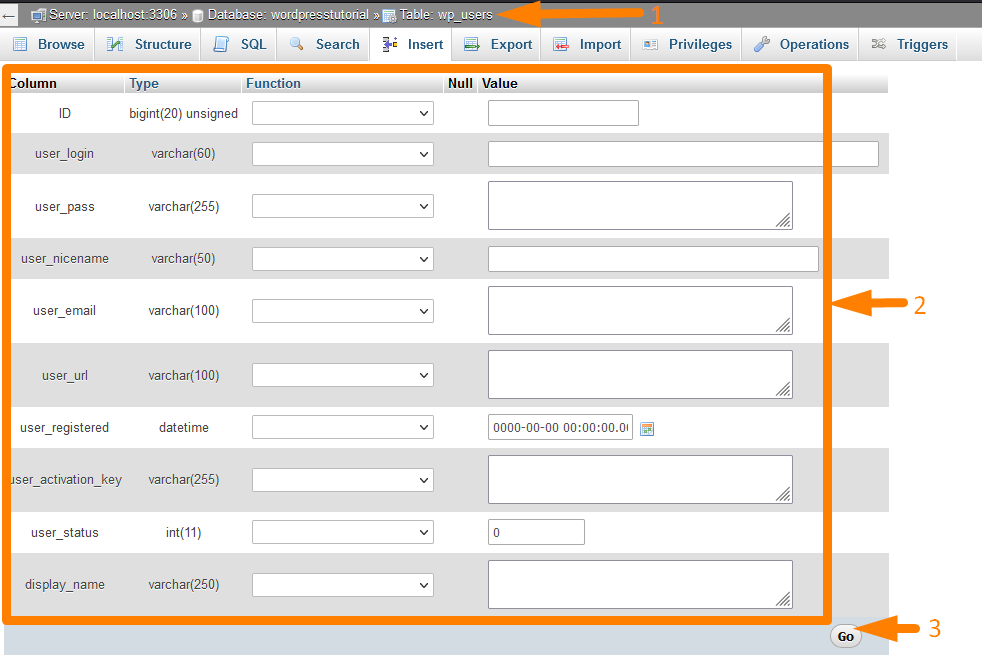Click the 'varchar(250)' type text
Screen dimensions: 982x672
point(183,584)
